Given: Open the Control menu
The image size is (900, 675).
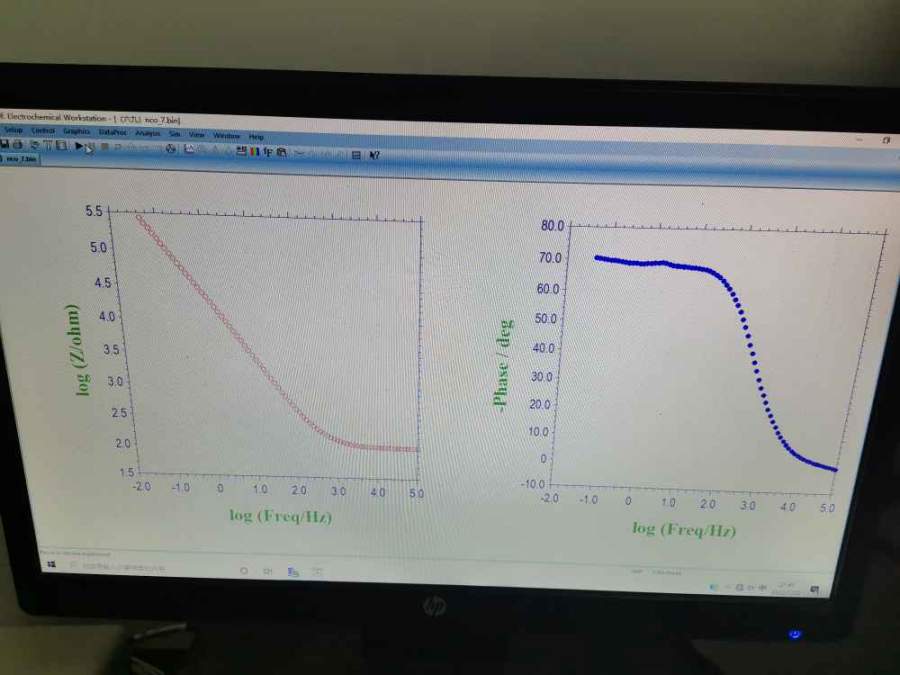Looking at the screenshot, I should point(43,131).
